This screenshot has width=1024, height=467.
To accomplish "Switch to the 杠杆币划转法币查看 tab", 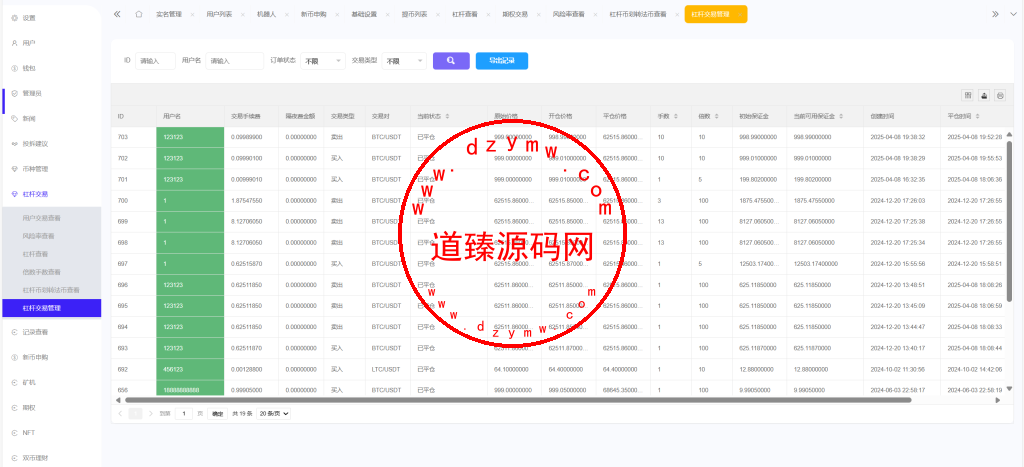I will click(637, 14).
